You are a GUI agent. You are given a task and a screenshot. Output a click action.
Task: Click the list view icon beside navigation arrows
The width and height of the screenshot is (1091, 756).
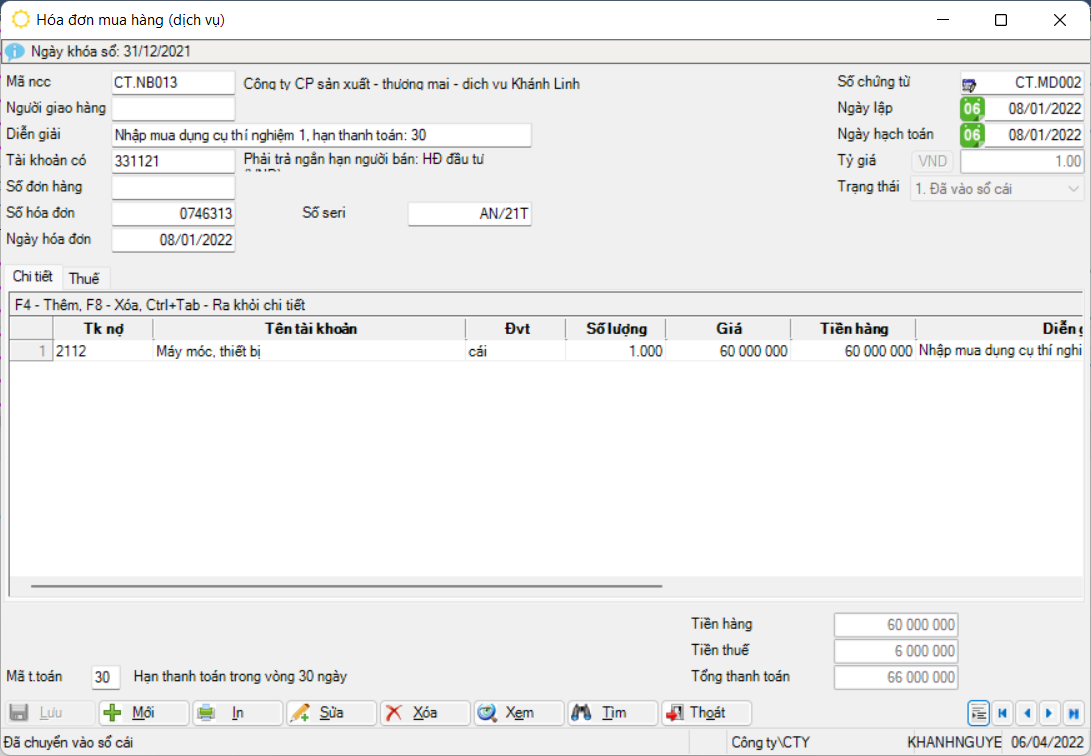(x=978, y=713)
